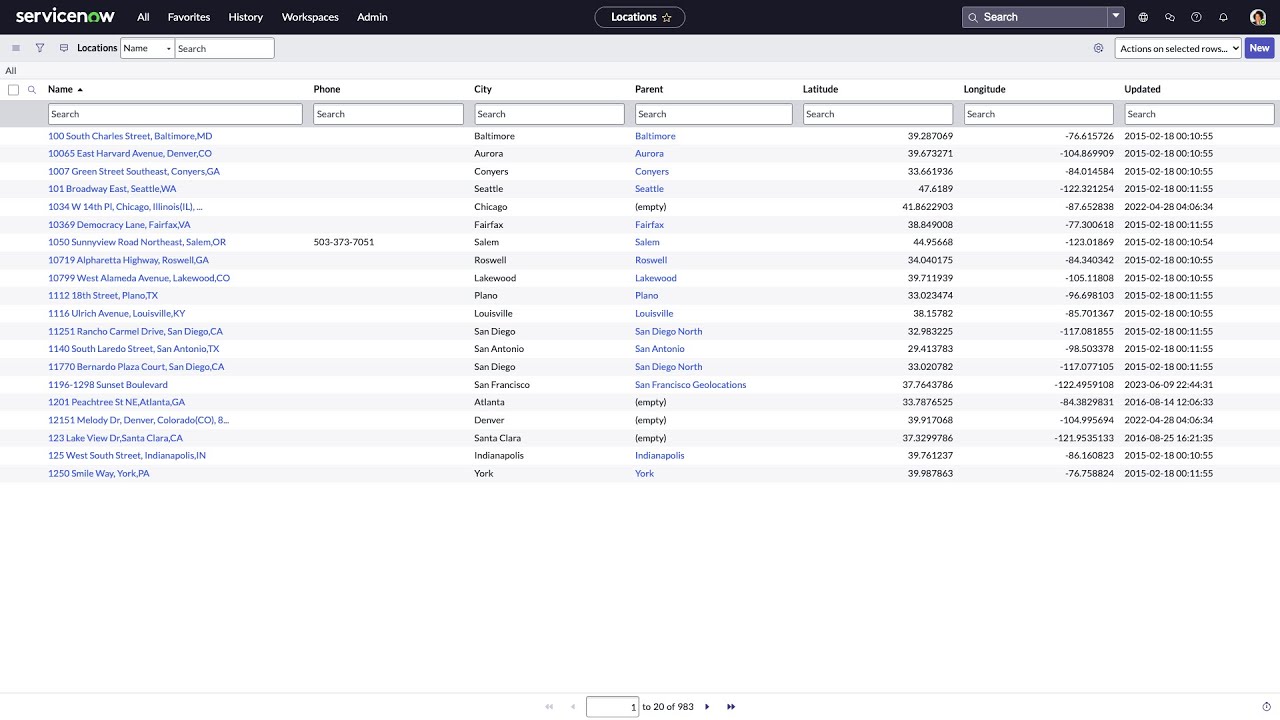Jump to last page arrow
Image resolution: width=1280 pixels, height=720 pixels.
coord(731,707)
